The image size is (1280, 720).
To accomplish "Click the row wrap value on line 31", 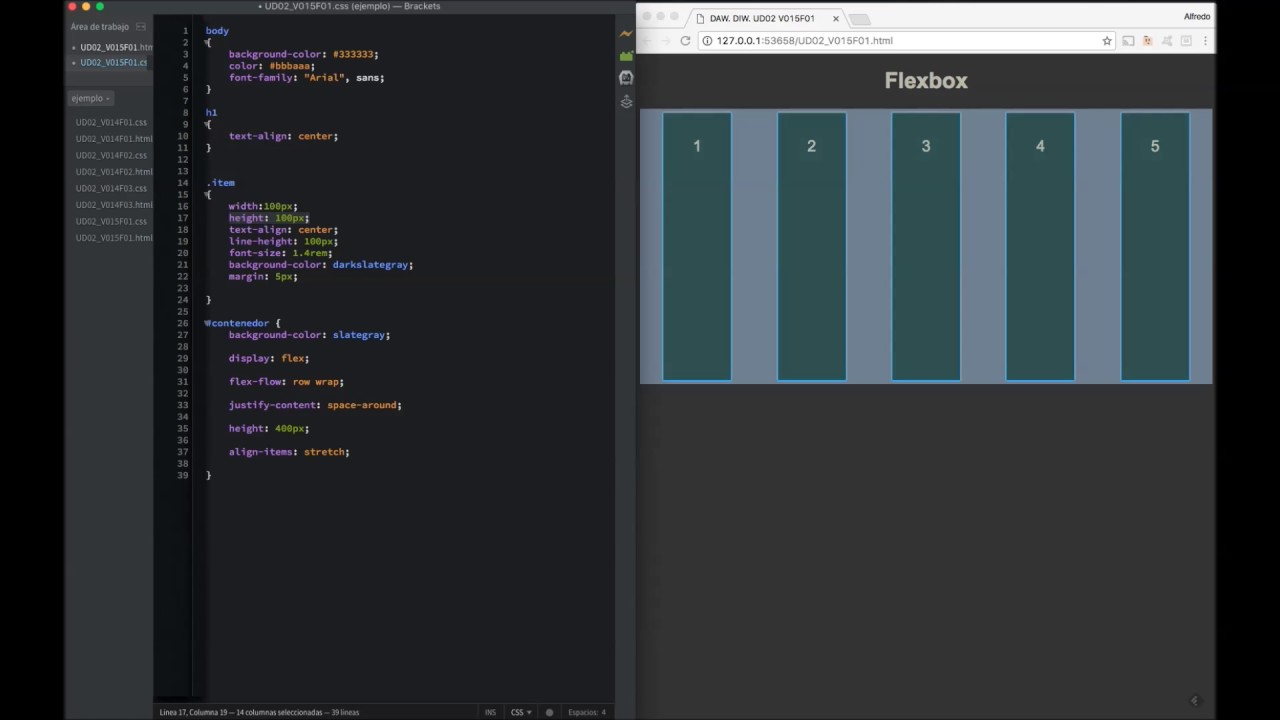I will pyautogui.click(x=315, y=382).
